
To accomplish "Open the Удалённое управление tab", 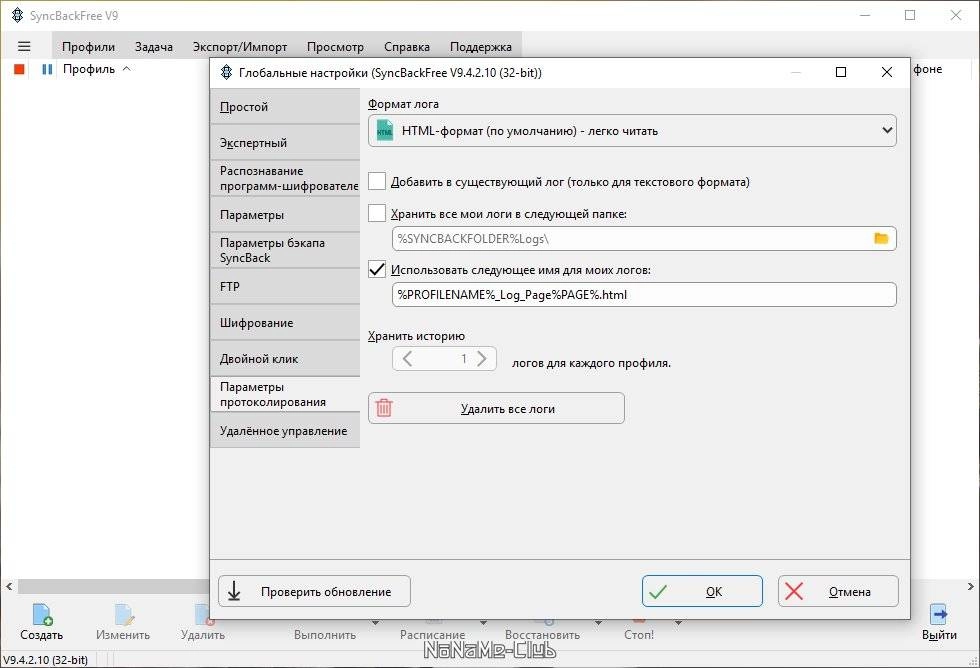I will (286, 431).
